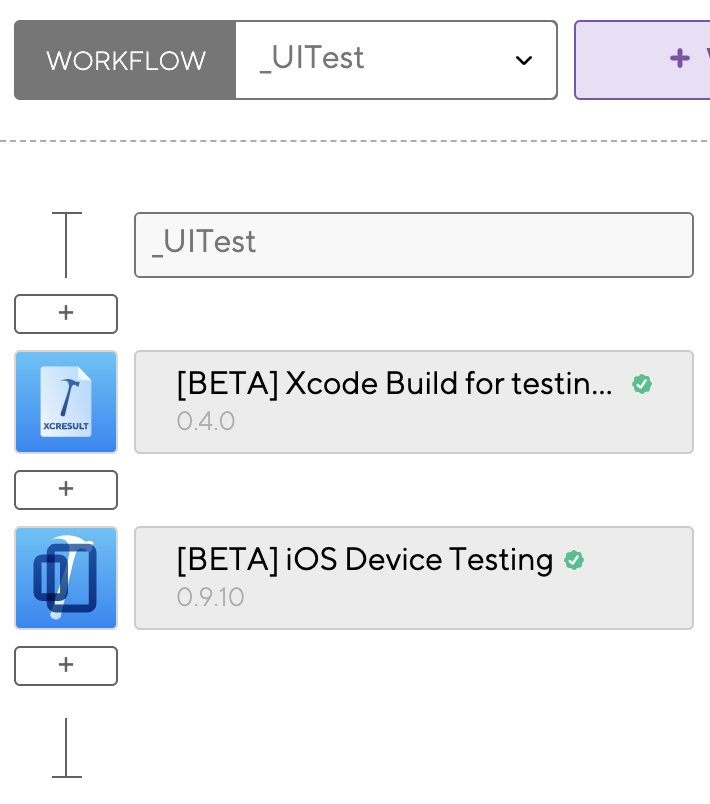Add step below iOS Device Testing
This screenshot has width=710, height=804.
click(x=66, y=666)
